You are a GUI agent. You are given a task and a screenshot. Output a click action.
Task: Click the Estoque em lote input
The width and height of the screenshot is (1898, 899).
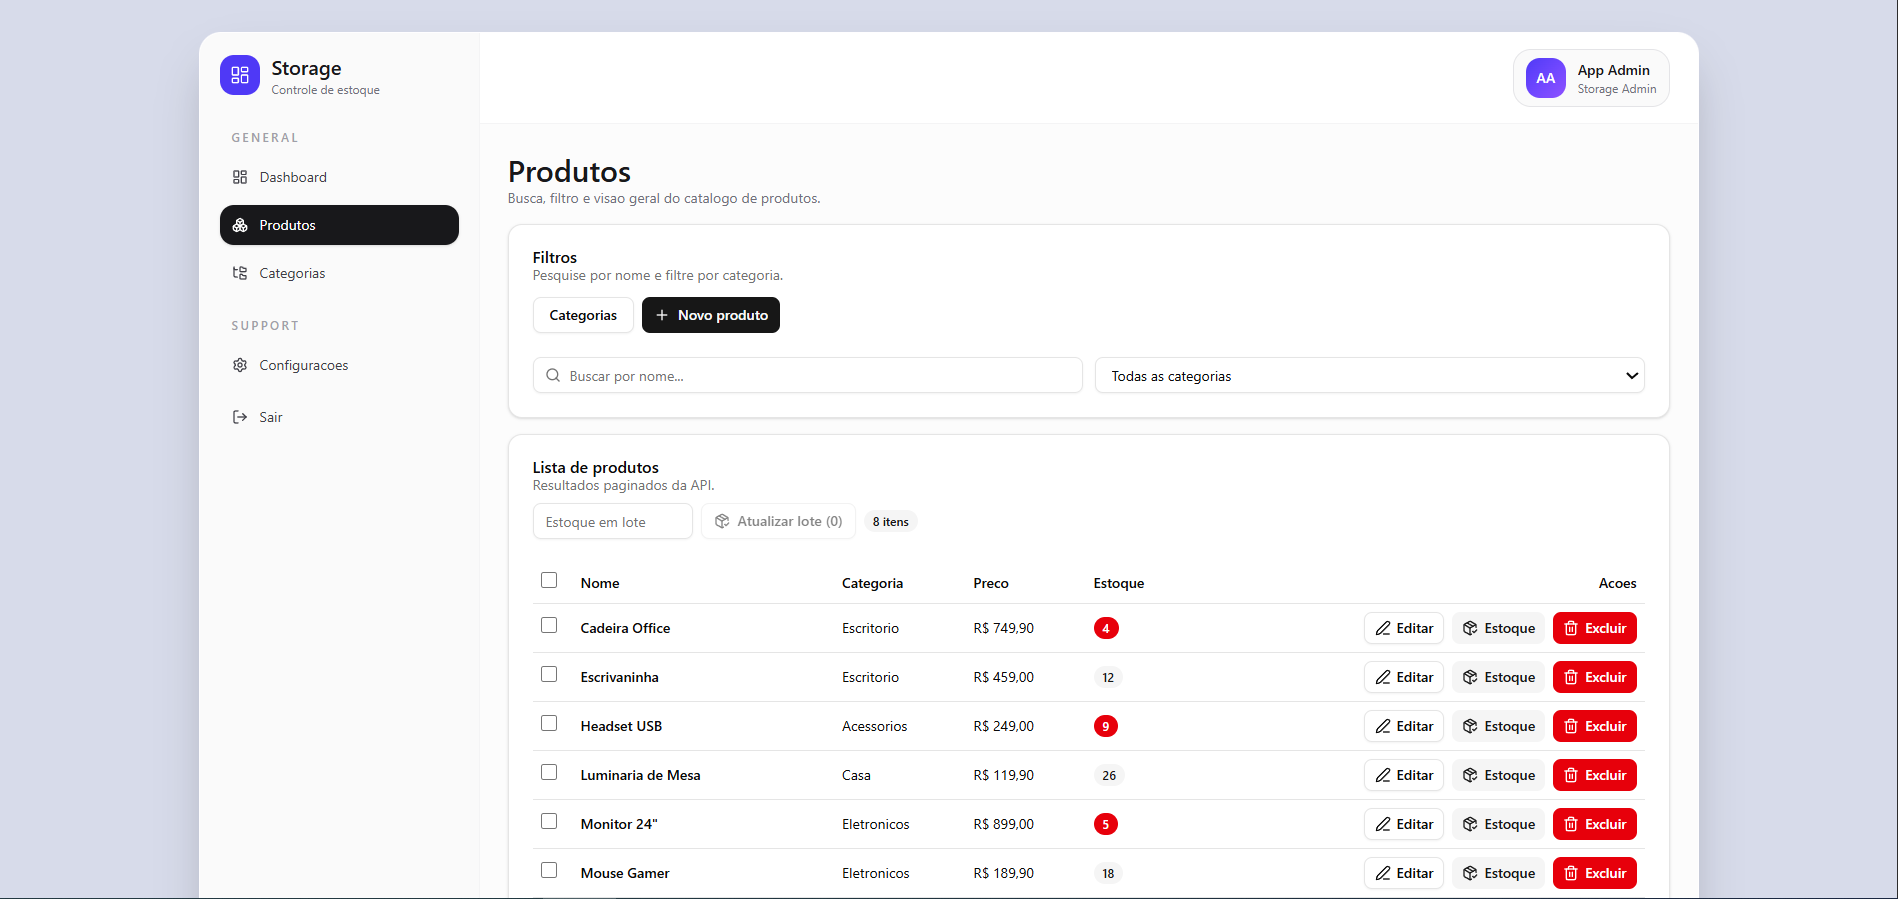click(x=612, y=522)
